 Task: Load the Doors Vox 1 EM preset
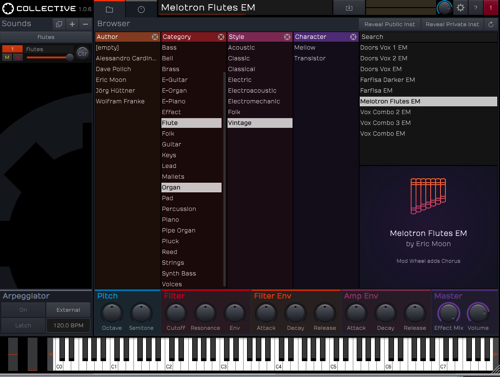(x=428, y=48)
